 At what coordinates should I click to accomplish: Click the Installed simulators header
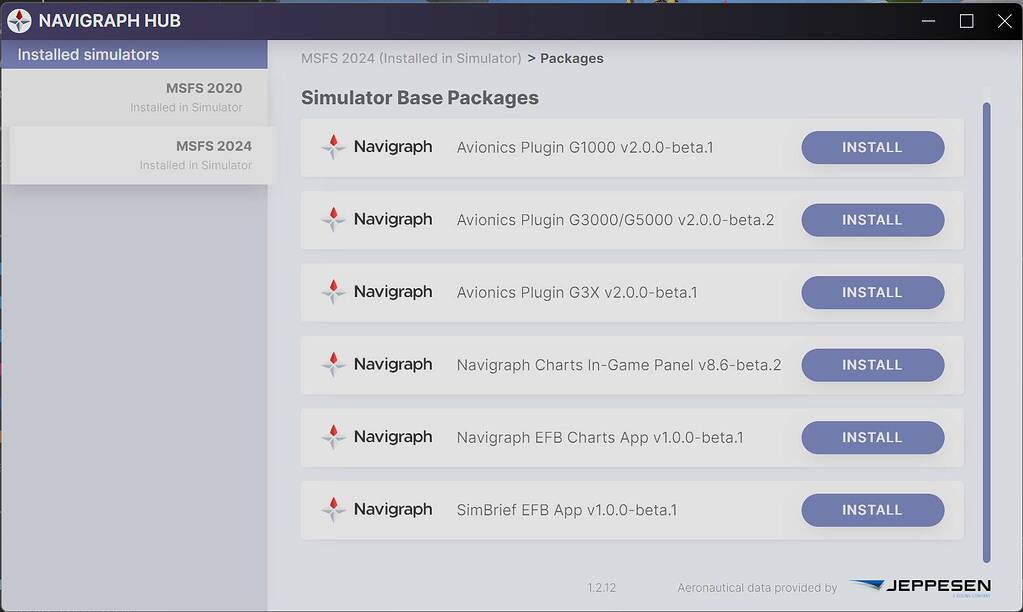coord(90,54)
